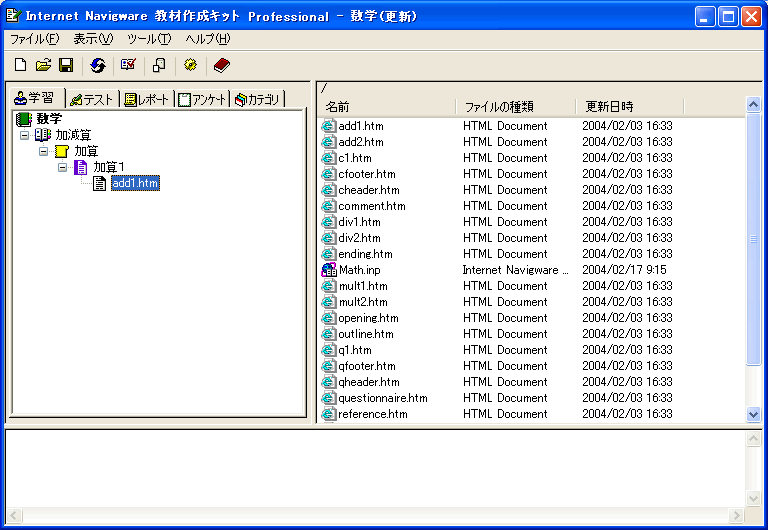Image resolution: width=768 pixels, height=530 pixels.
Task: Open the ファイル(F) menu
Action: pos(34,39)
